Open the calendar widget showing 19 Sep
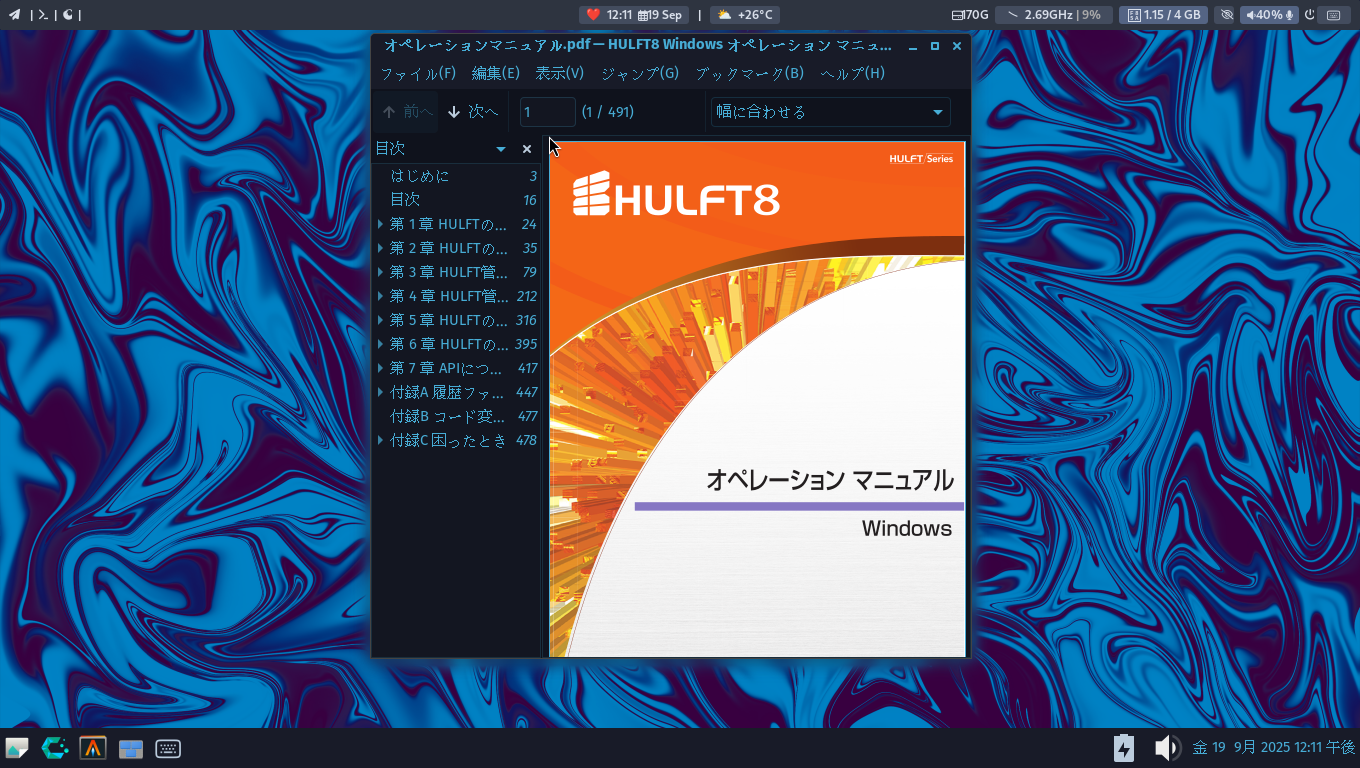The height and width of the screenshot is (768, 1360). tap(660, 15)
